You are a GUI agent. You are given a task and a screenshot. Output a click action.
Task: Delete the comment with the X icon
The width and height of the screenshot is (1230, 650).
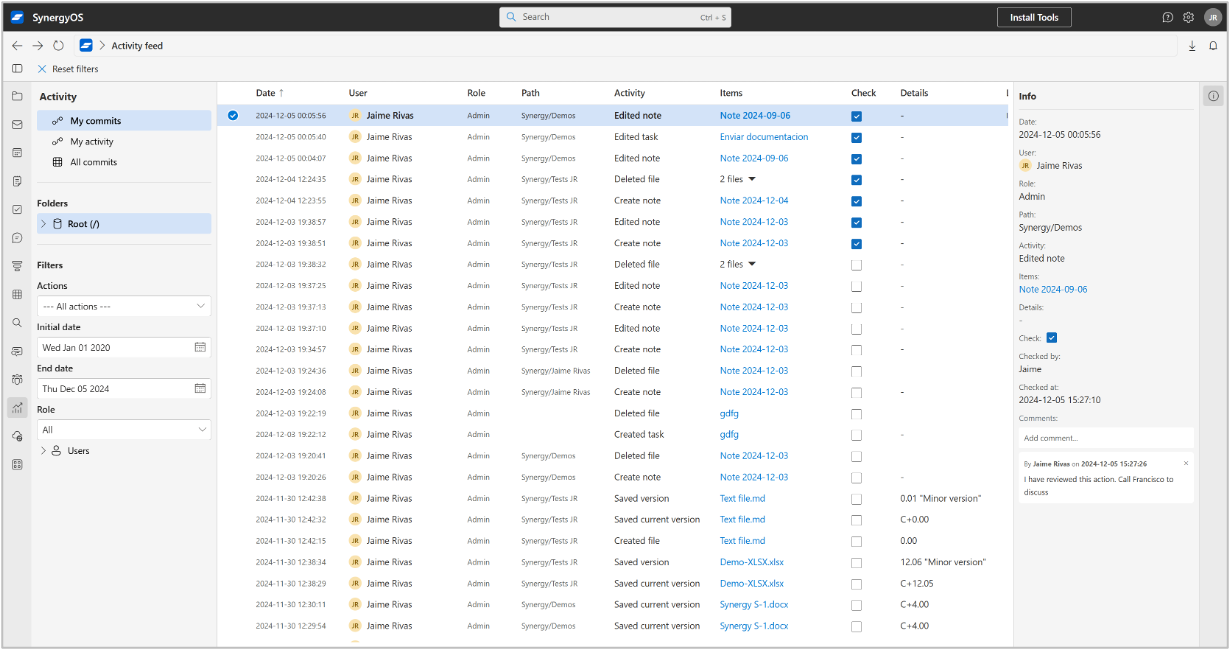tap(1186, 463)
